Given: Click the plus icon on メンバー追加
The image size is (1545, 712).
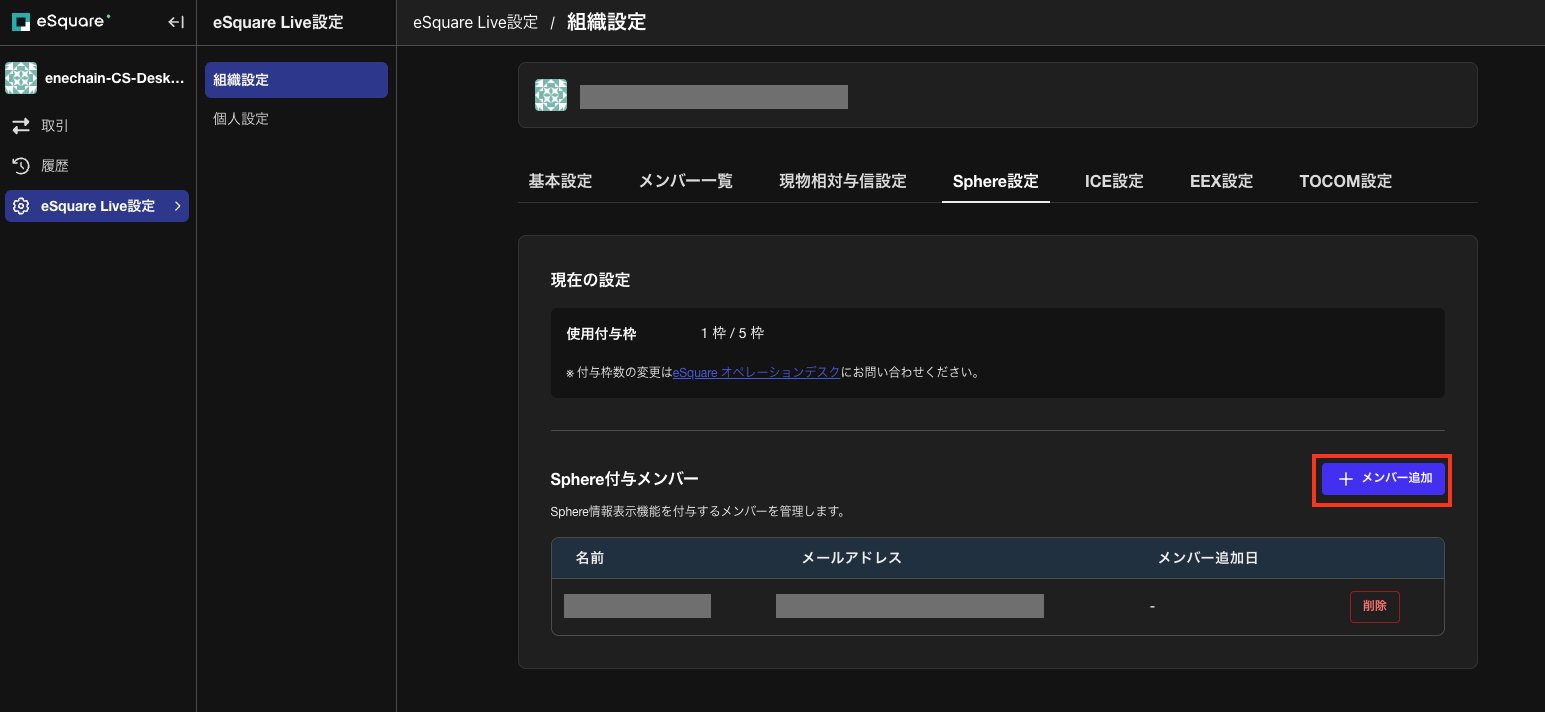Looking at the screenshot, I should point(1346,479).
